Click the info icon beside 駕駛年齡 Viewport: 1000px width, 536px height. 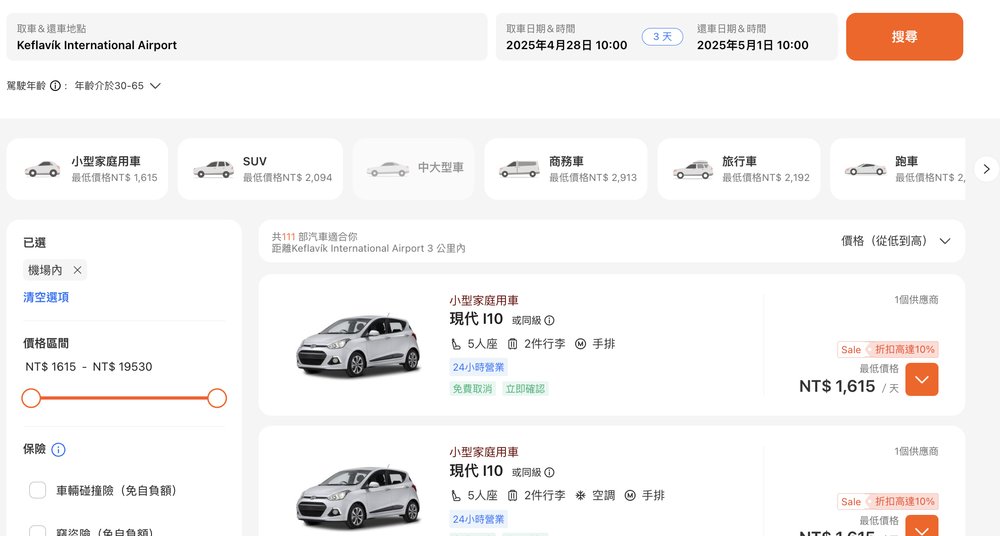point(56,86)
